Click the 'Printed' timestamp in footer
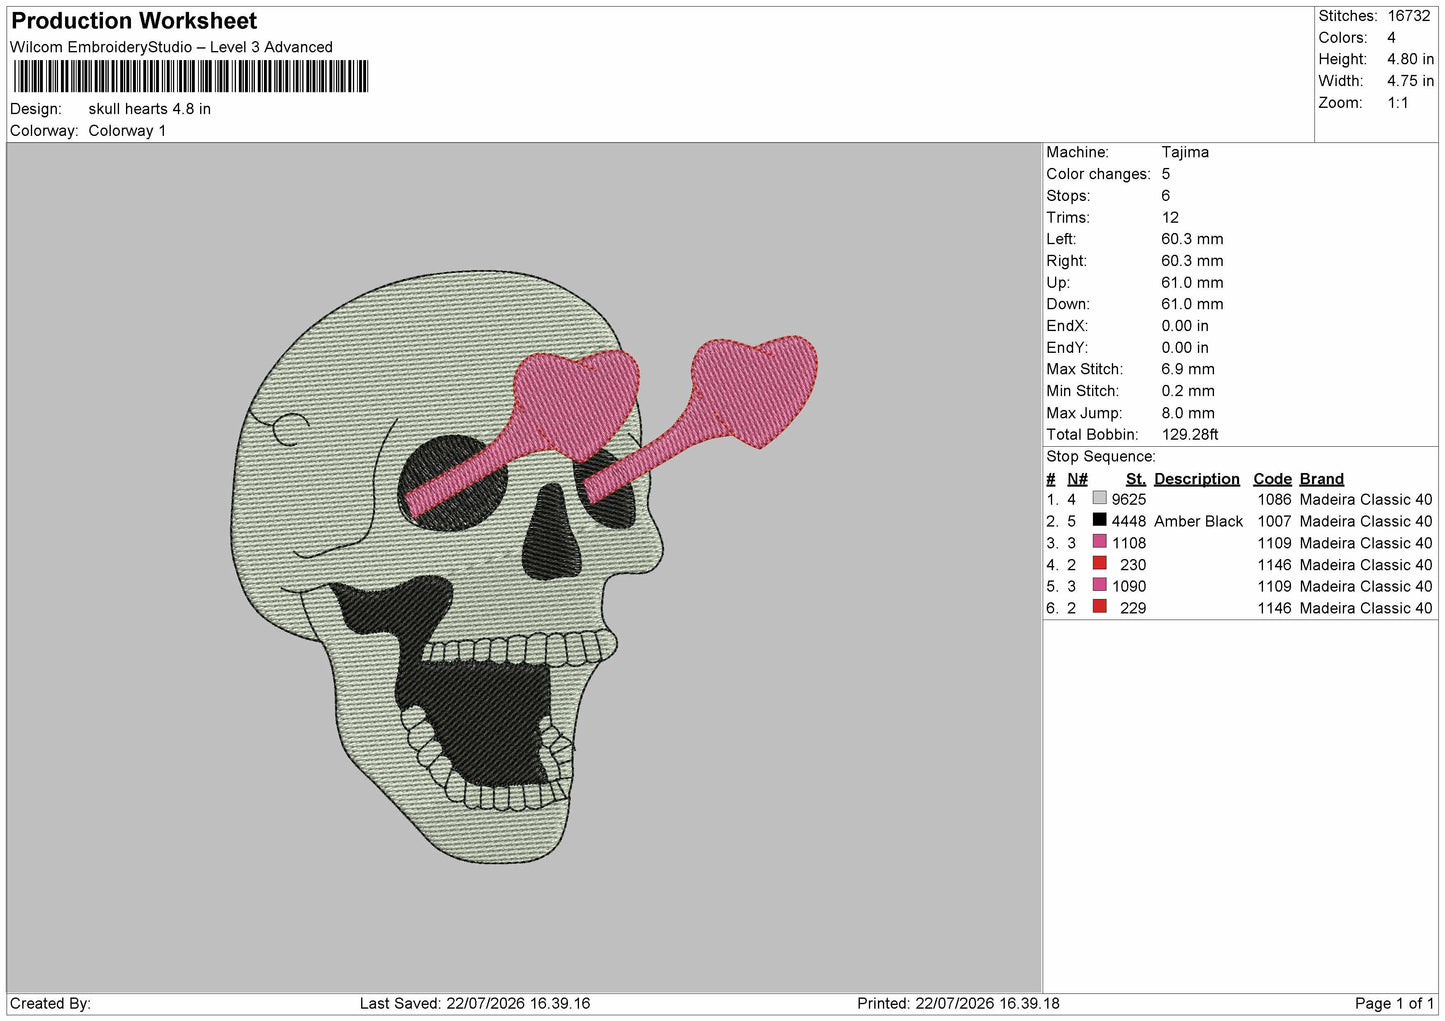 pyautogui.click(x=958, y=1003)
